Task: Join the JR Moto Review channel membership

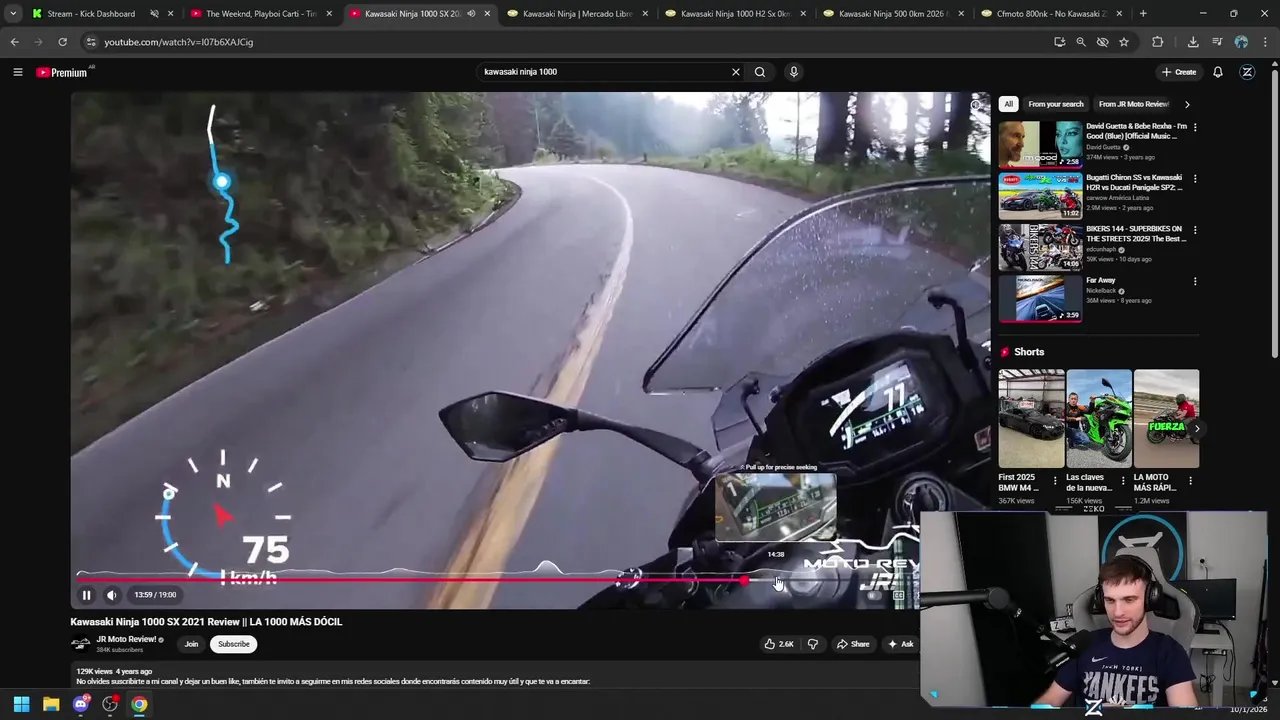Action: 191,644
